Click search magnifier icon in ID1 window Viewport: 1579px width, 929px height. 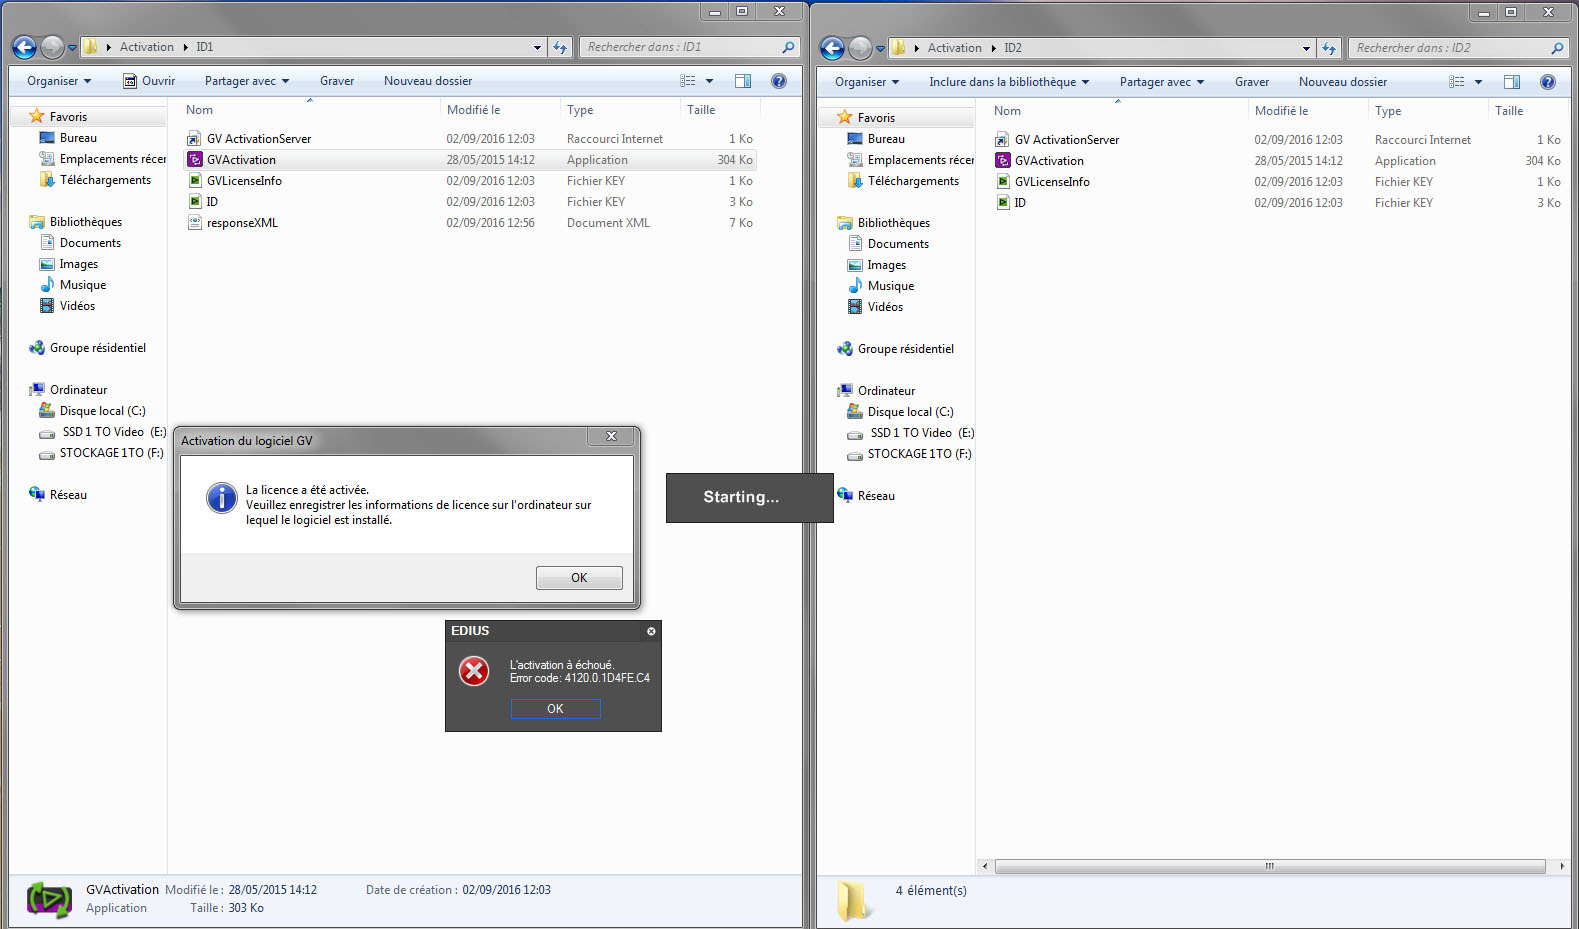pos(788,47)
